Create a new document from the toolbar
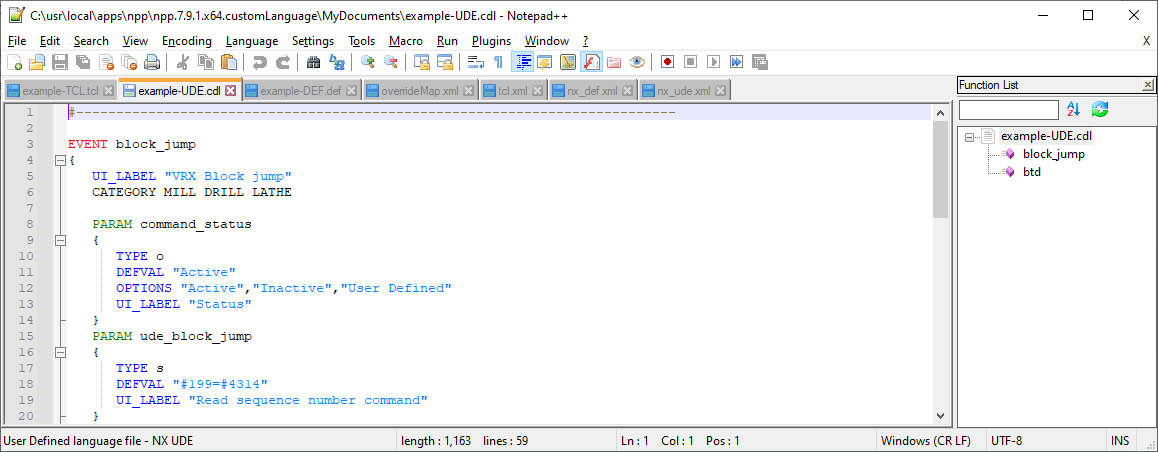Screen dimensions: 1158x452 [14, 62]
